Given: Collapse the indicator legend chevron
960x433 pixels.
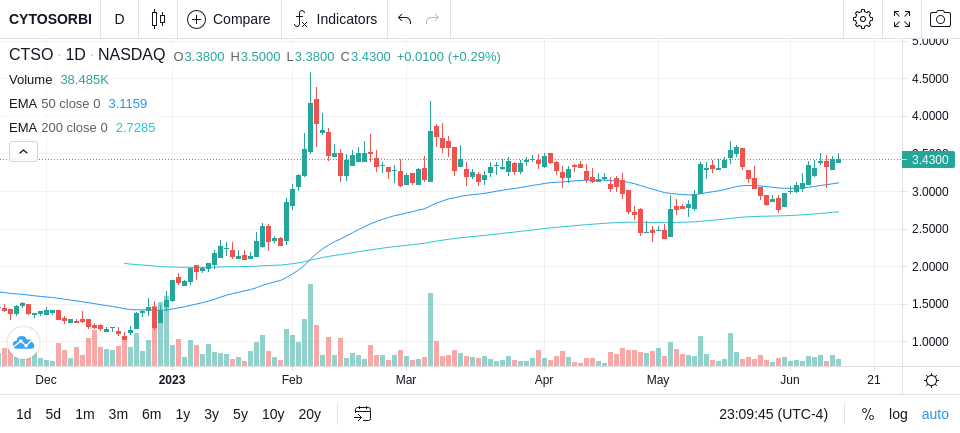Looking at the screenshot, I should click(x=23, y=151).
